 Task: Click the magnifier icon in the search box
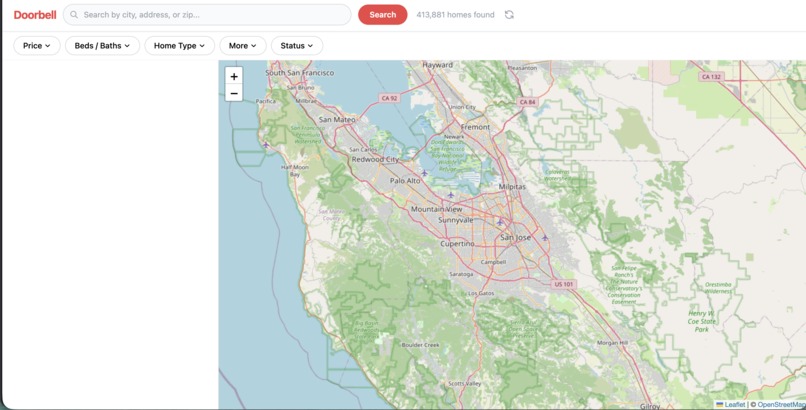pos(75,15)
